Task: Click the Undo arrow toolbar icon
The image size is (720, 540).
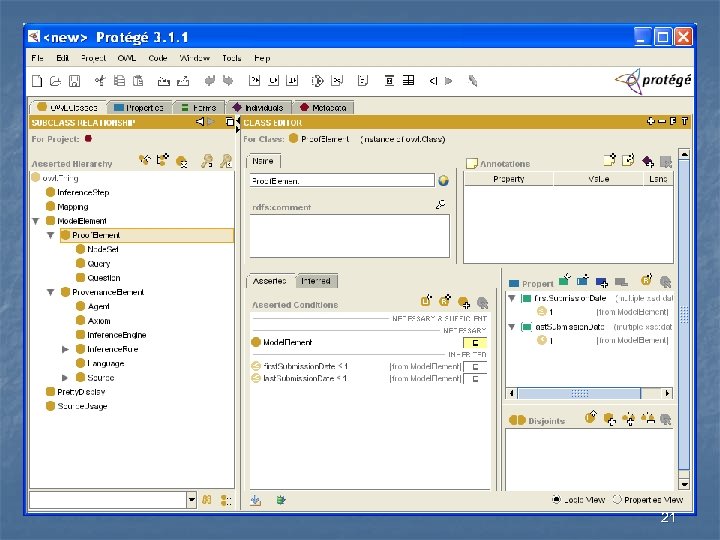Action: tap(210, 81)
